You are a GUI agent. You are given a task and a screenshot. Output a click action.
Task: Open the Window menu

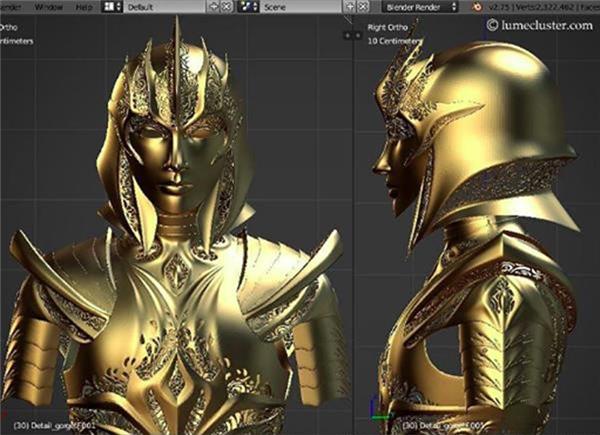[x=49, y=7]
